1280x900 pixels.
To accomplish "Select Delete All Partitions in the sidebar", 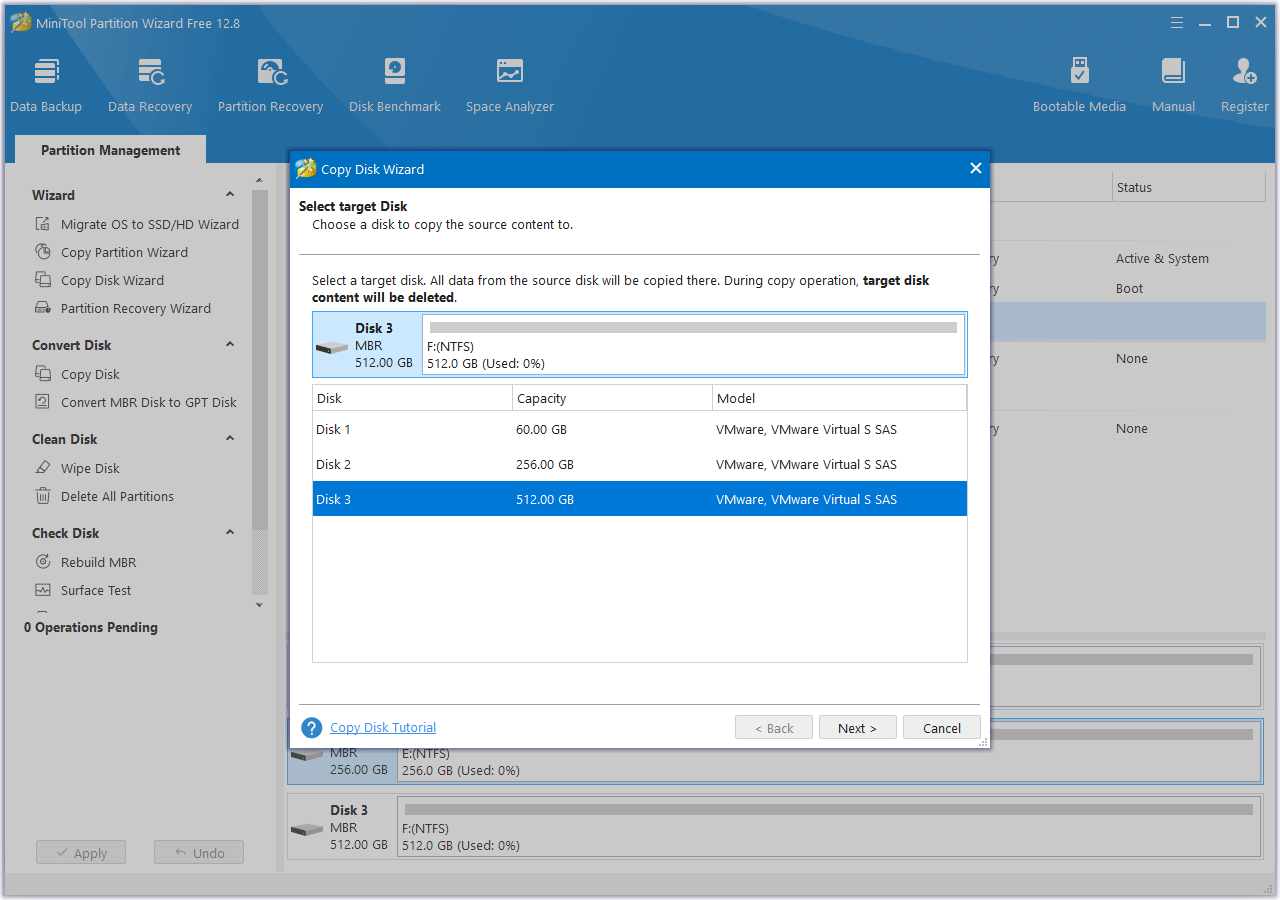I will click(117, 496).
